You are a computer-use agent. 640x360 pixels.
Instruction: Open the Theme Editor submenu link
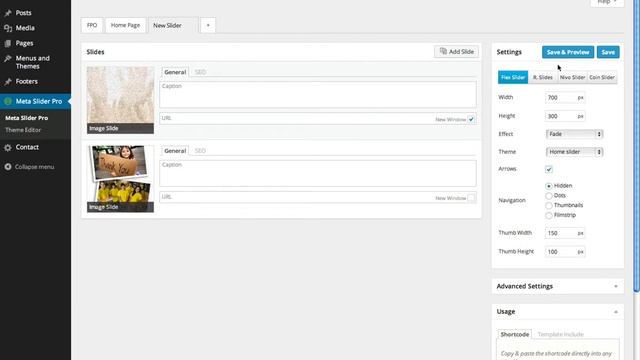(23, 130)
